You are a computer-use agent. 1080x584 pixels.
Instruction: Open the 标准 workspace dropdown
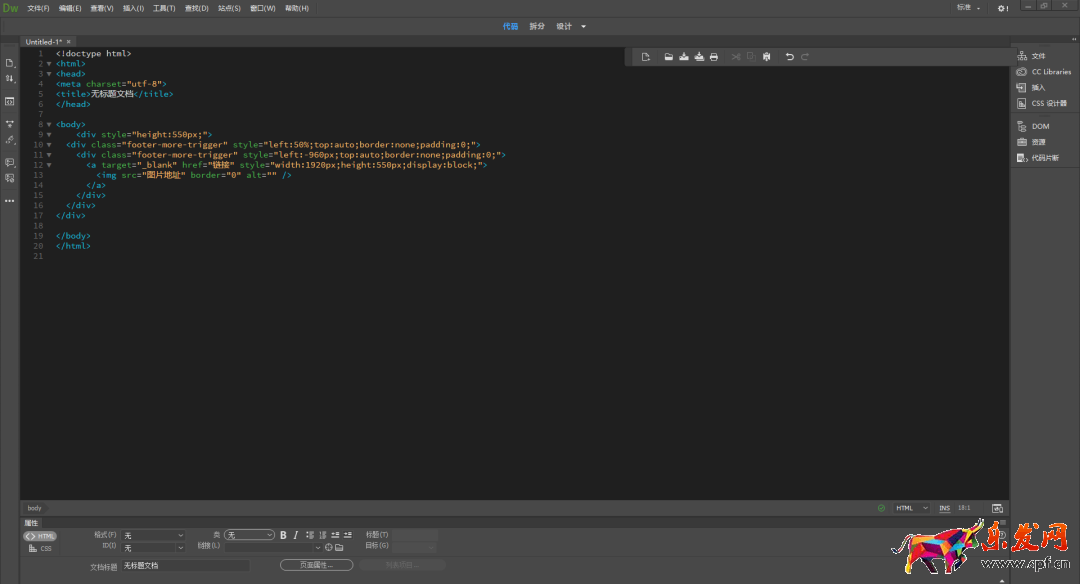pyautogui.click(x=968, y=8)
